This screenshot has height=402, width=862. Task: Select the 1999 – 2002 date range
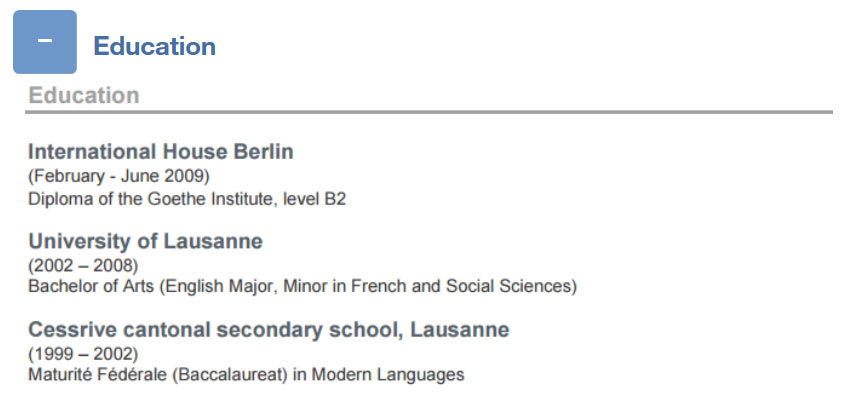pyautogui.click(x=83, y=354)
